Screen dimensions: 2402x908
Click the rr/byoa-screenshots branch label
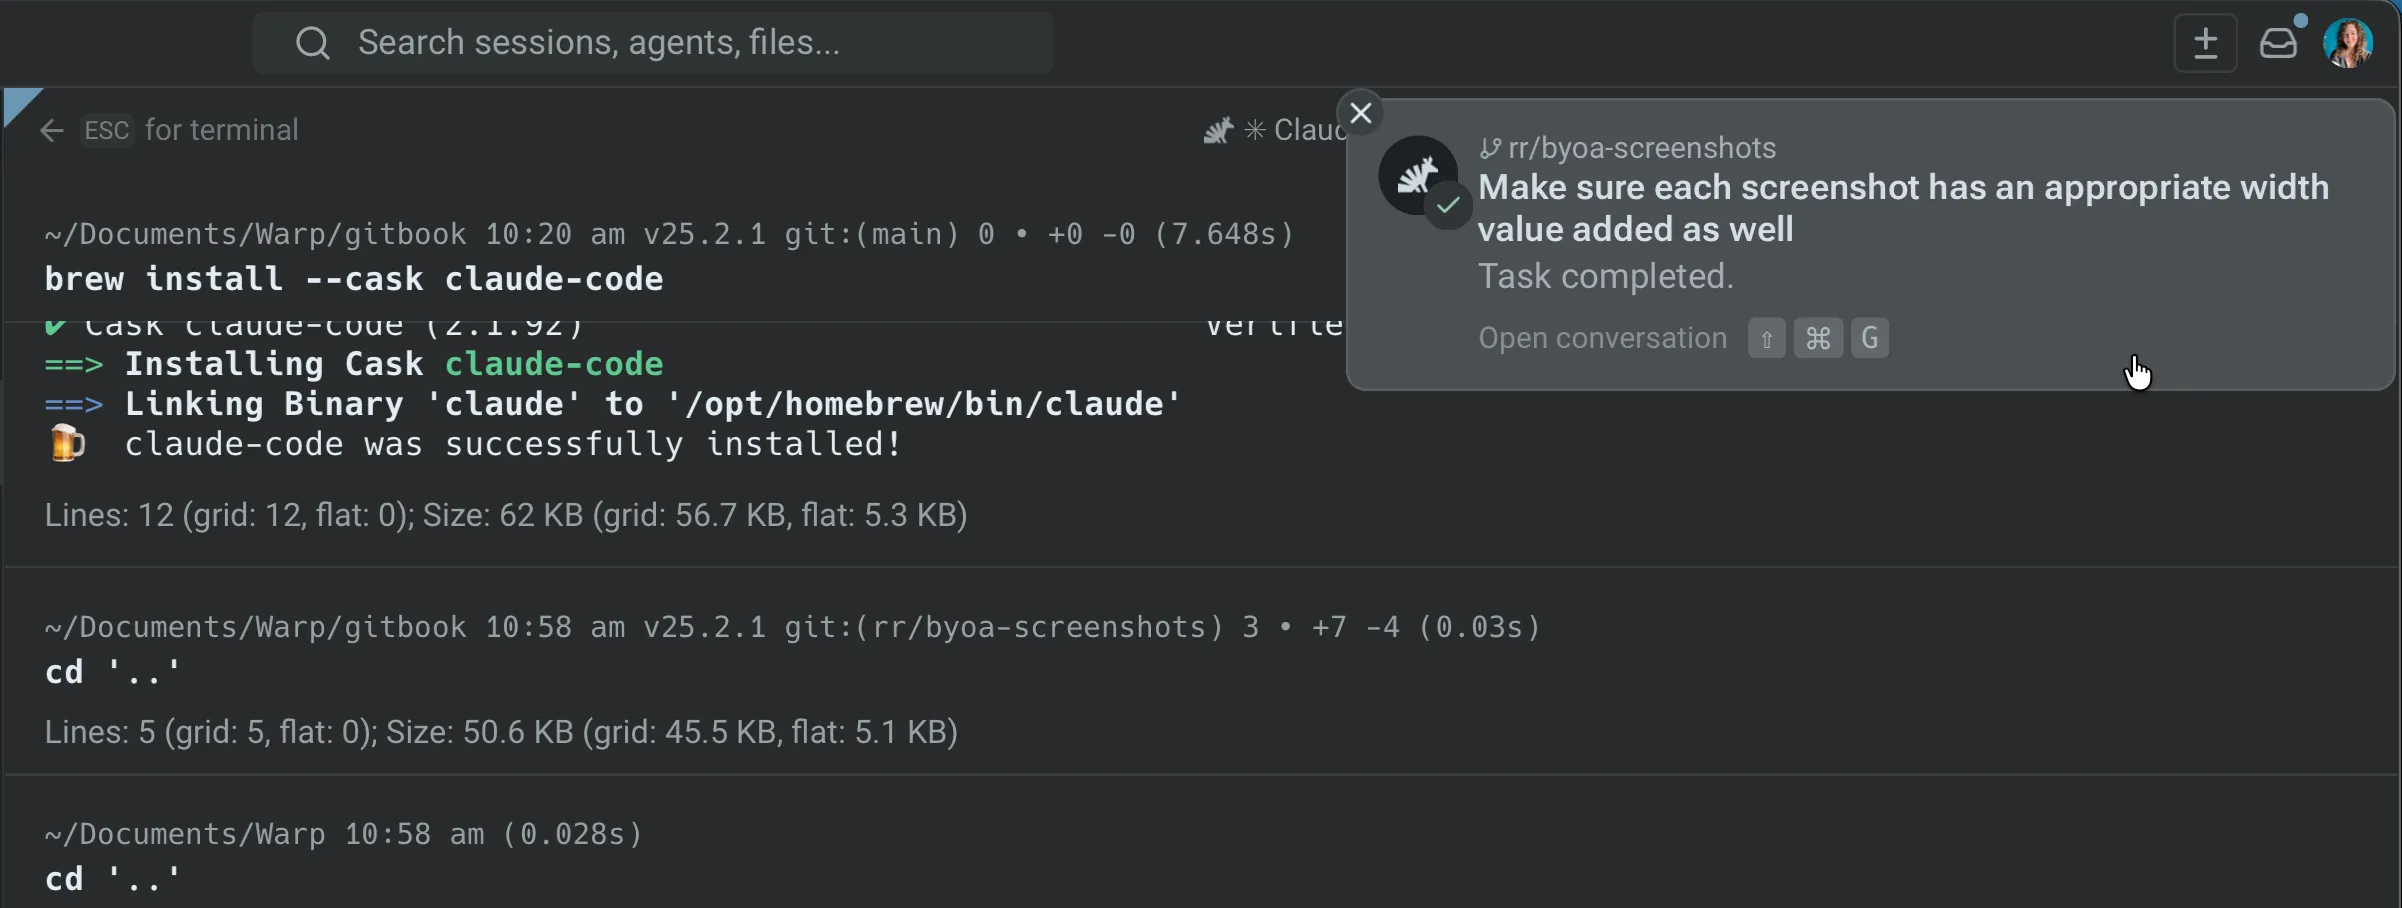pos(1643,147)
